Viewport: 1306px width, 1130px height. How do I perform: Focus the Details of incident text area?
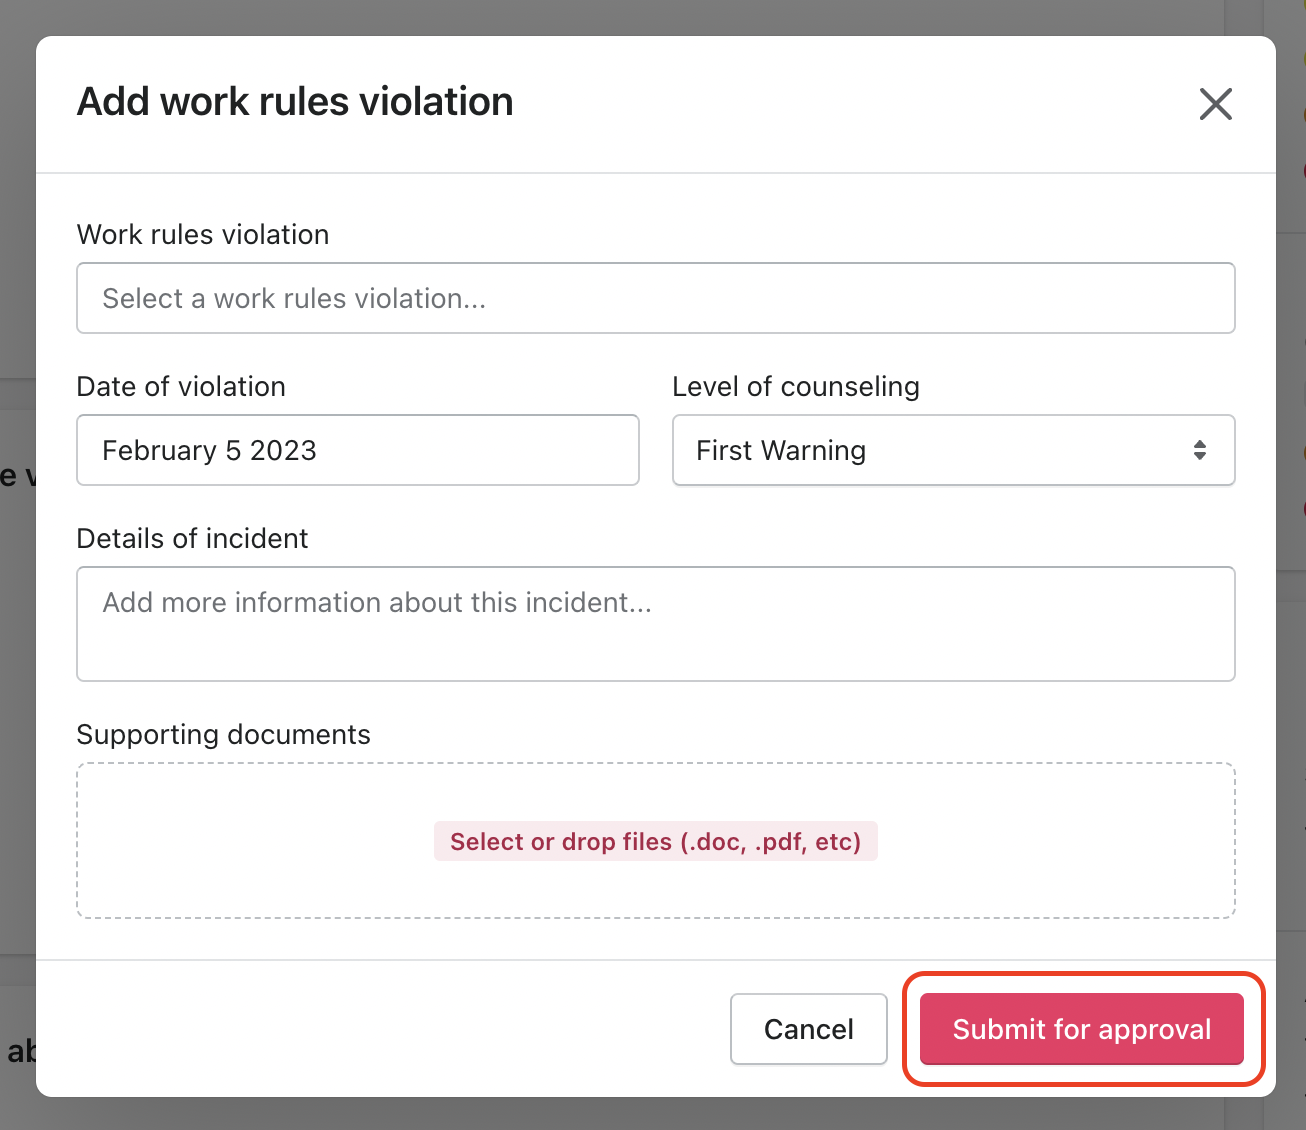655,623
